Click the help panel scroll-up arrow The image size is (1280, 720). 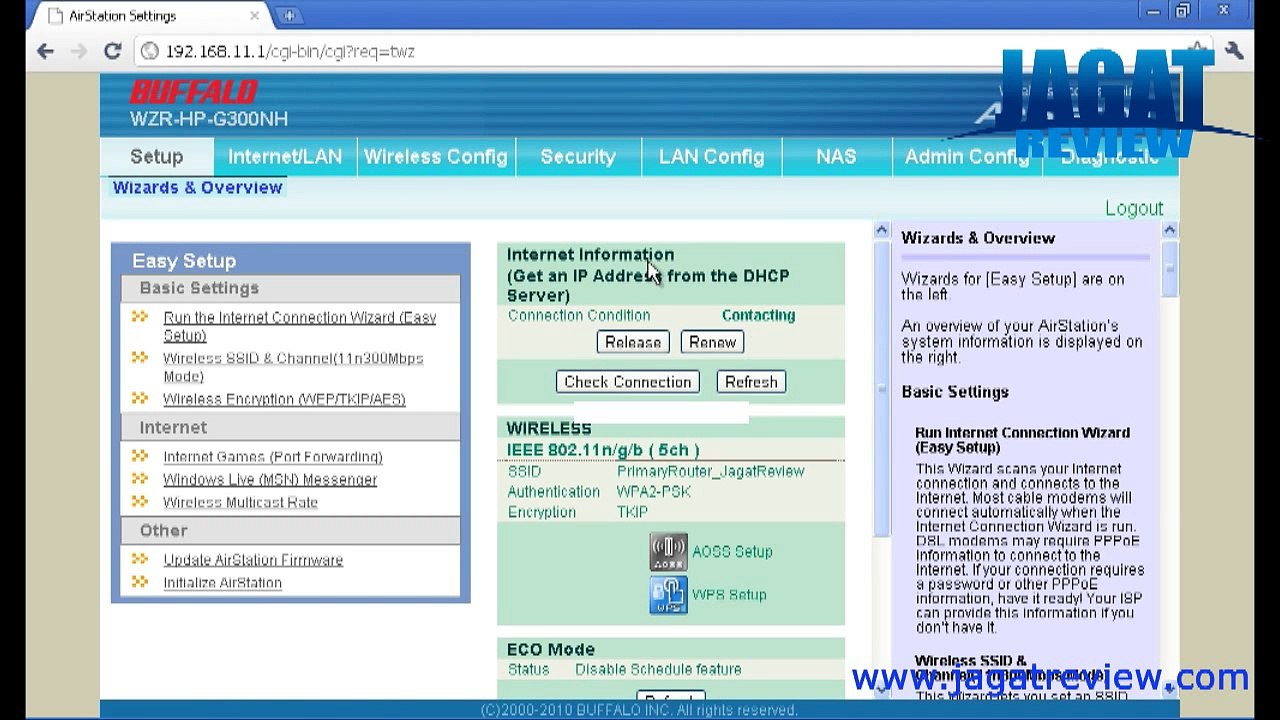(x=1170, y=231)
